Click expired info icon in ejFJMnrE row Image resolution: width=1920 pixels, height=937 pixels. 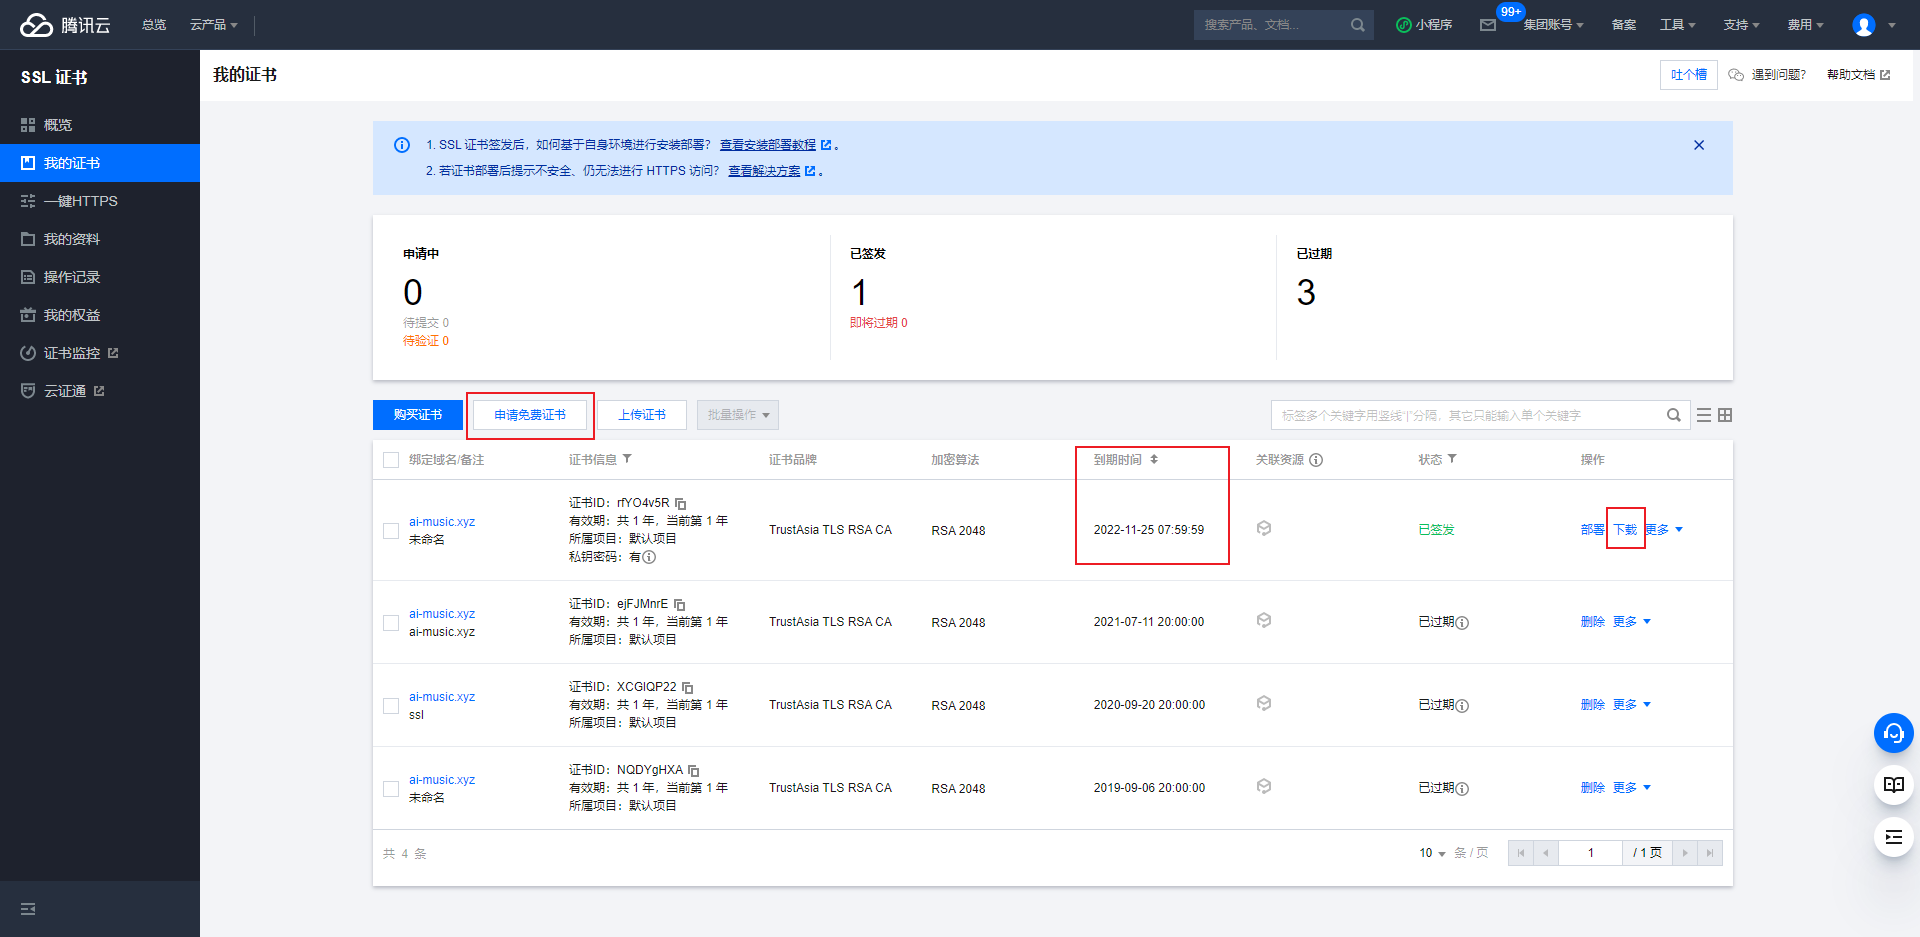point(1462,623)
